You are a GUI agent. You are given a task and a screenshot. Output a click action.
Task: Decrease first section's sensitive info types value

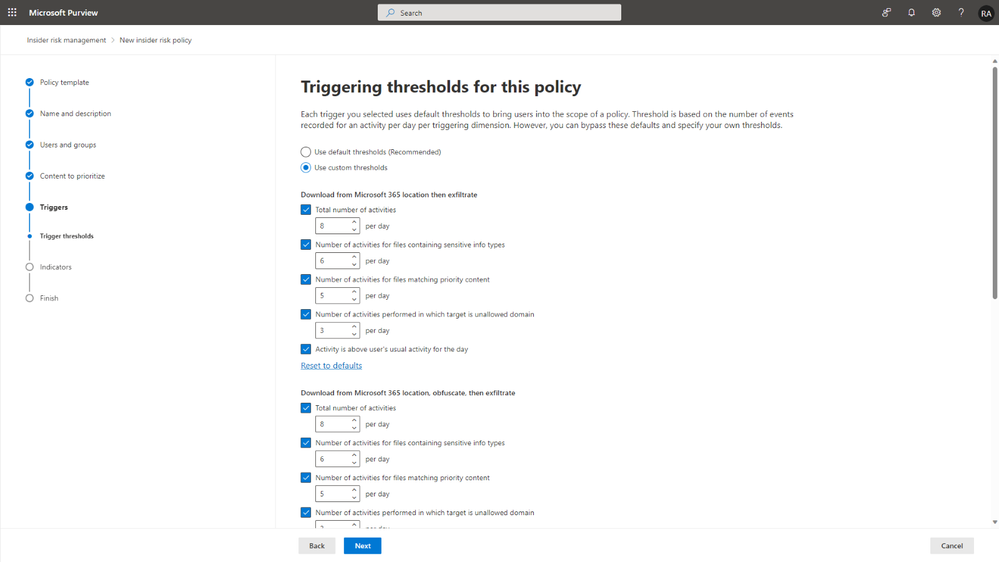tap(354, 264)
